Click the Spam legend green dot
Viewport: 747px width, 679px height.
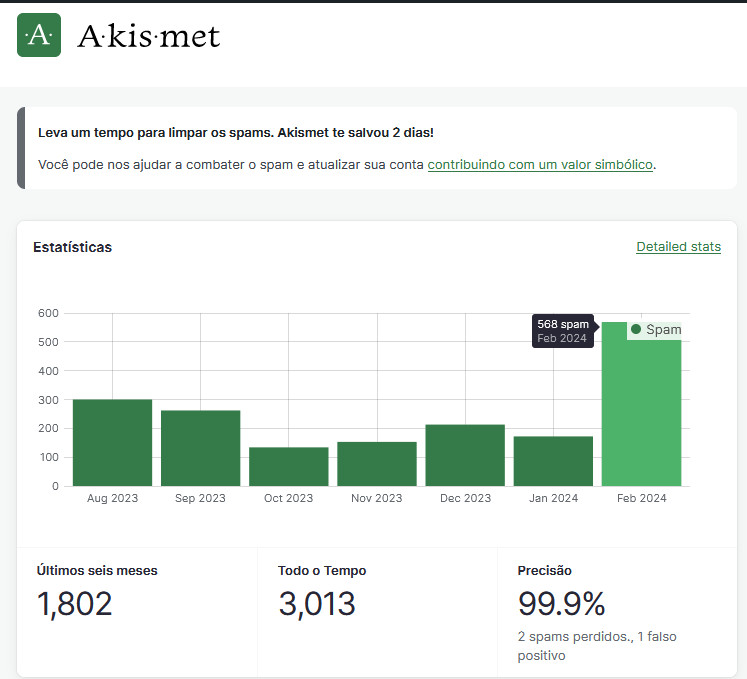coord(636,329)
